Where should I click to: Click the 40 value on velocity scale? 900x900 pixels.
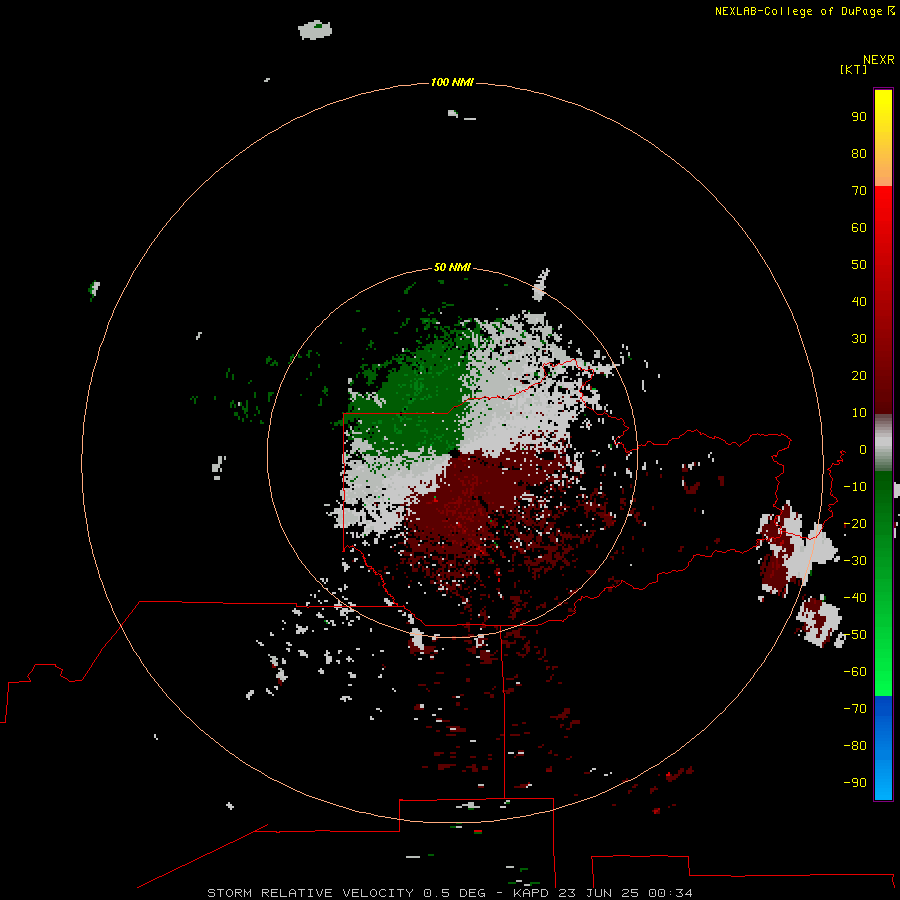pyautogui.click(x=859, y=301)
